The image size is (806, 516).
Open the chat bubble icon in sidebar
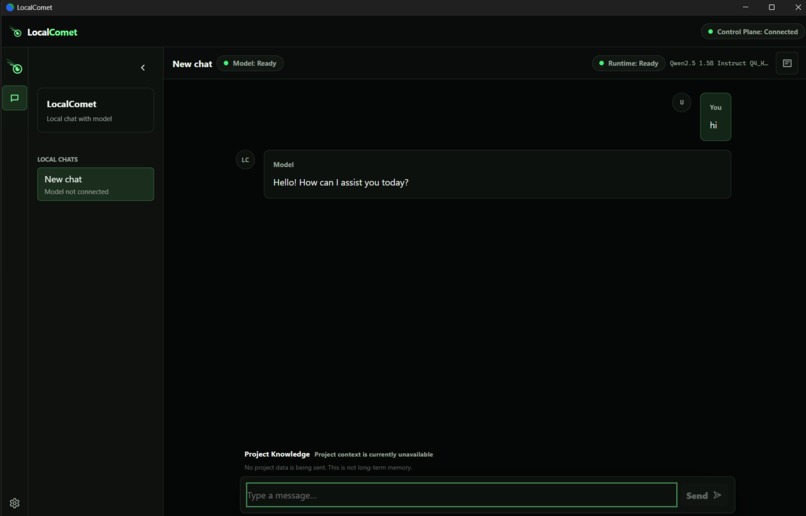pos(14,98)
